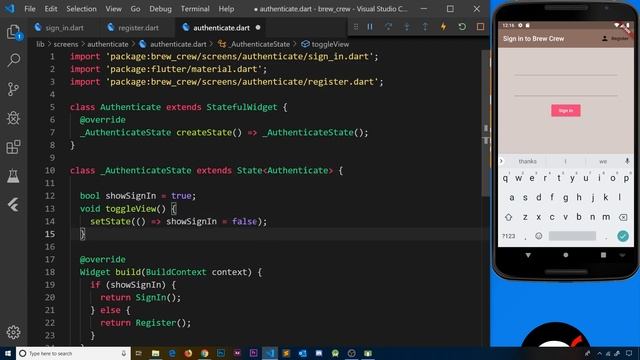Screen dimensions: 640x360
Task: Click debug Step Over button
Action: tap(388, 27)
